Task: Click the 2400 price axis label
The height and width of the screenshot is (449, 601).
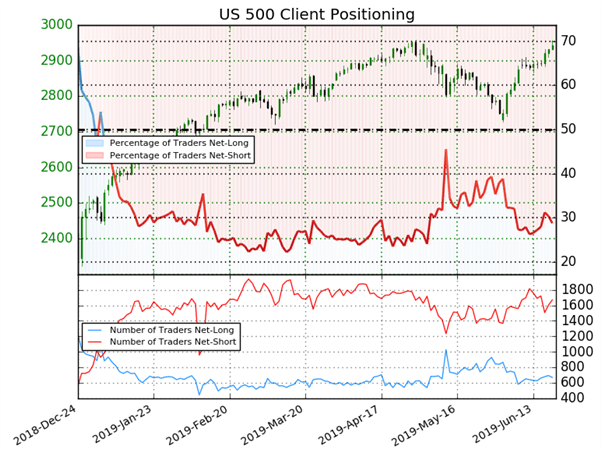Action: pyautogui.click(x=57, y=238)
